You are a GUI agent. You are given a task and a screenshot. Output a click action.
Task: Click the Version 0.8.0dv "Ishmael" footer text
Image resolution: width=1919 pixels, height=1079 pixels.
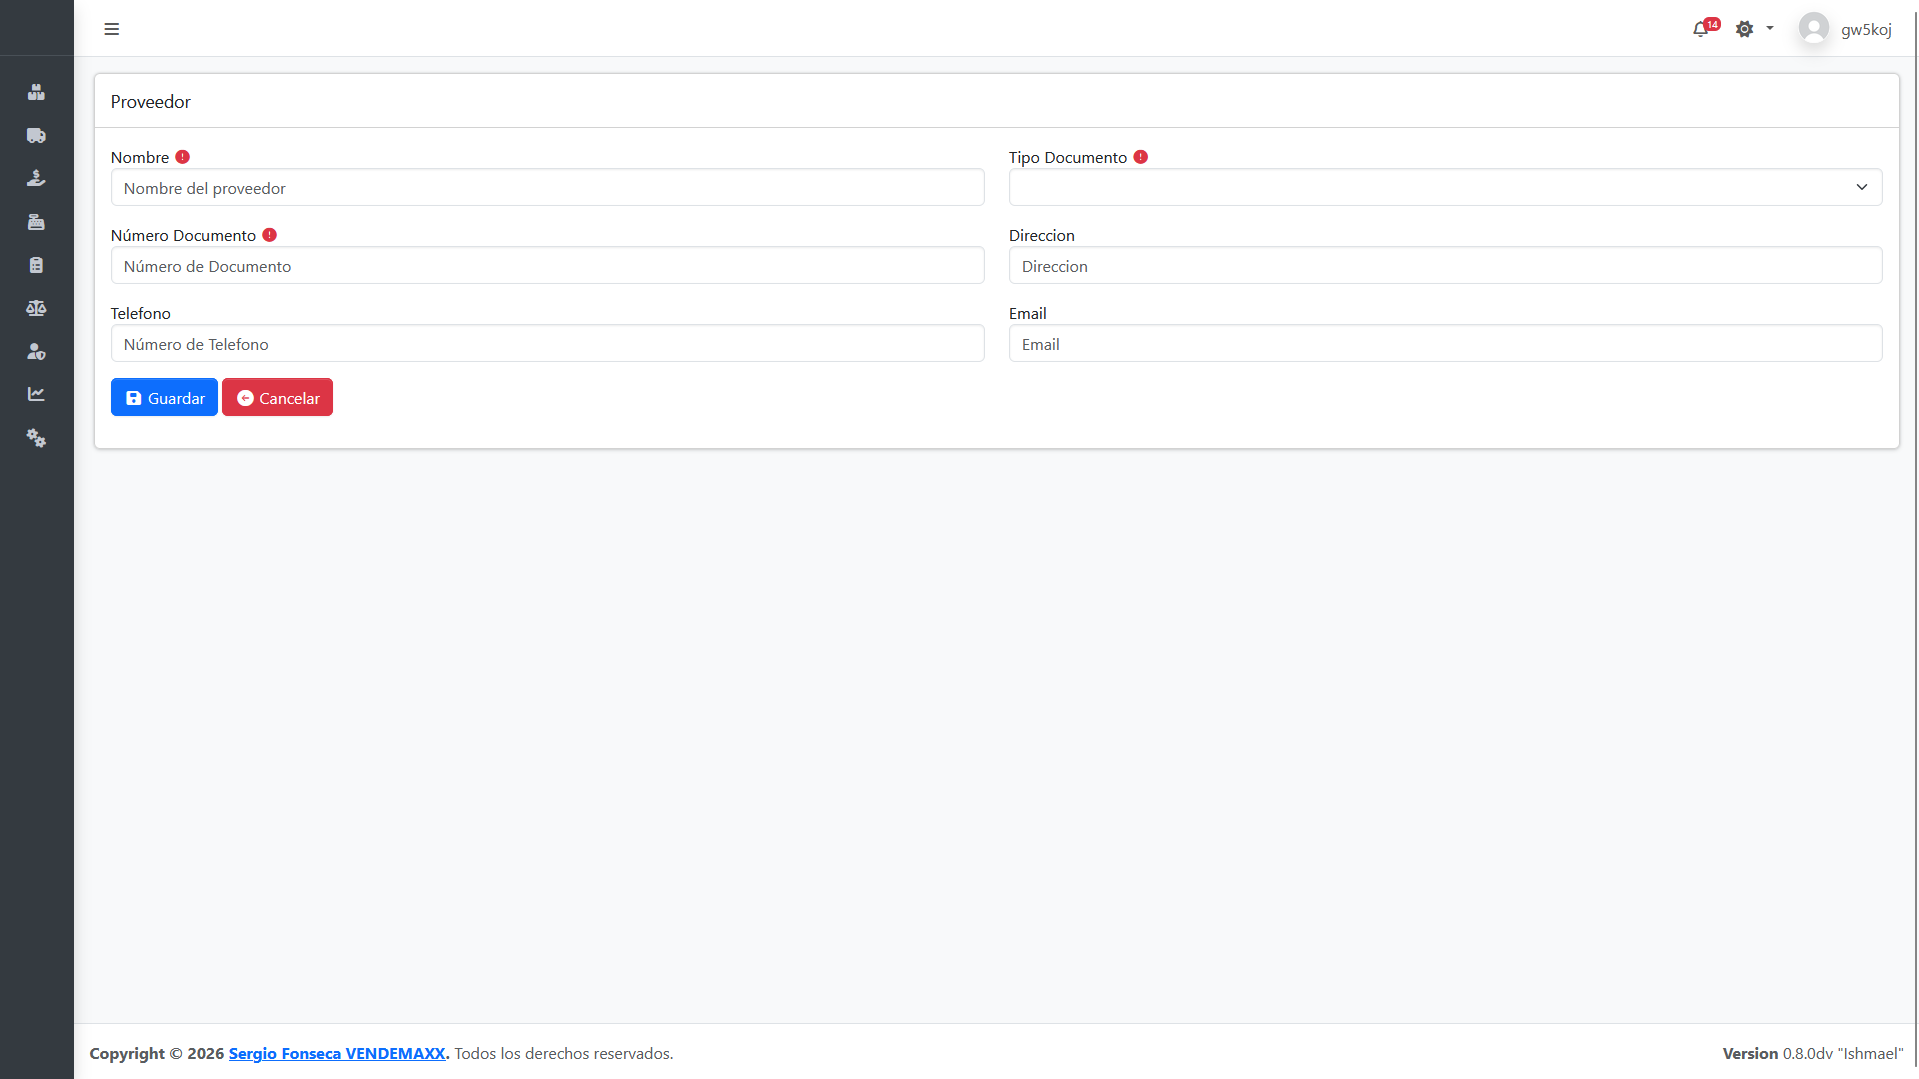1812,1053
